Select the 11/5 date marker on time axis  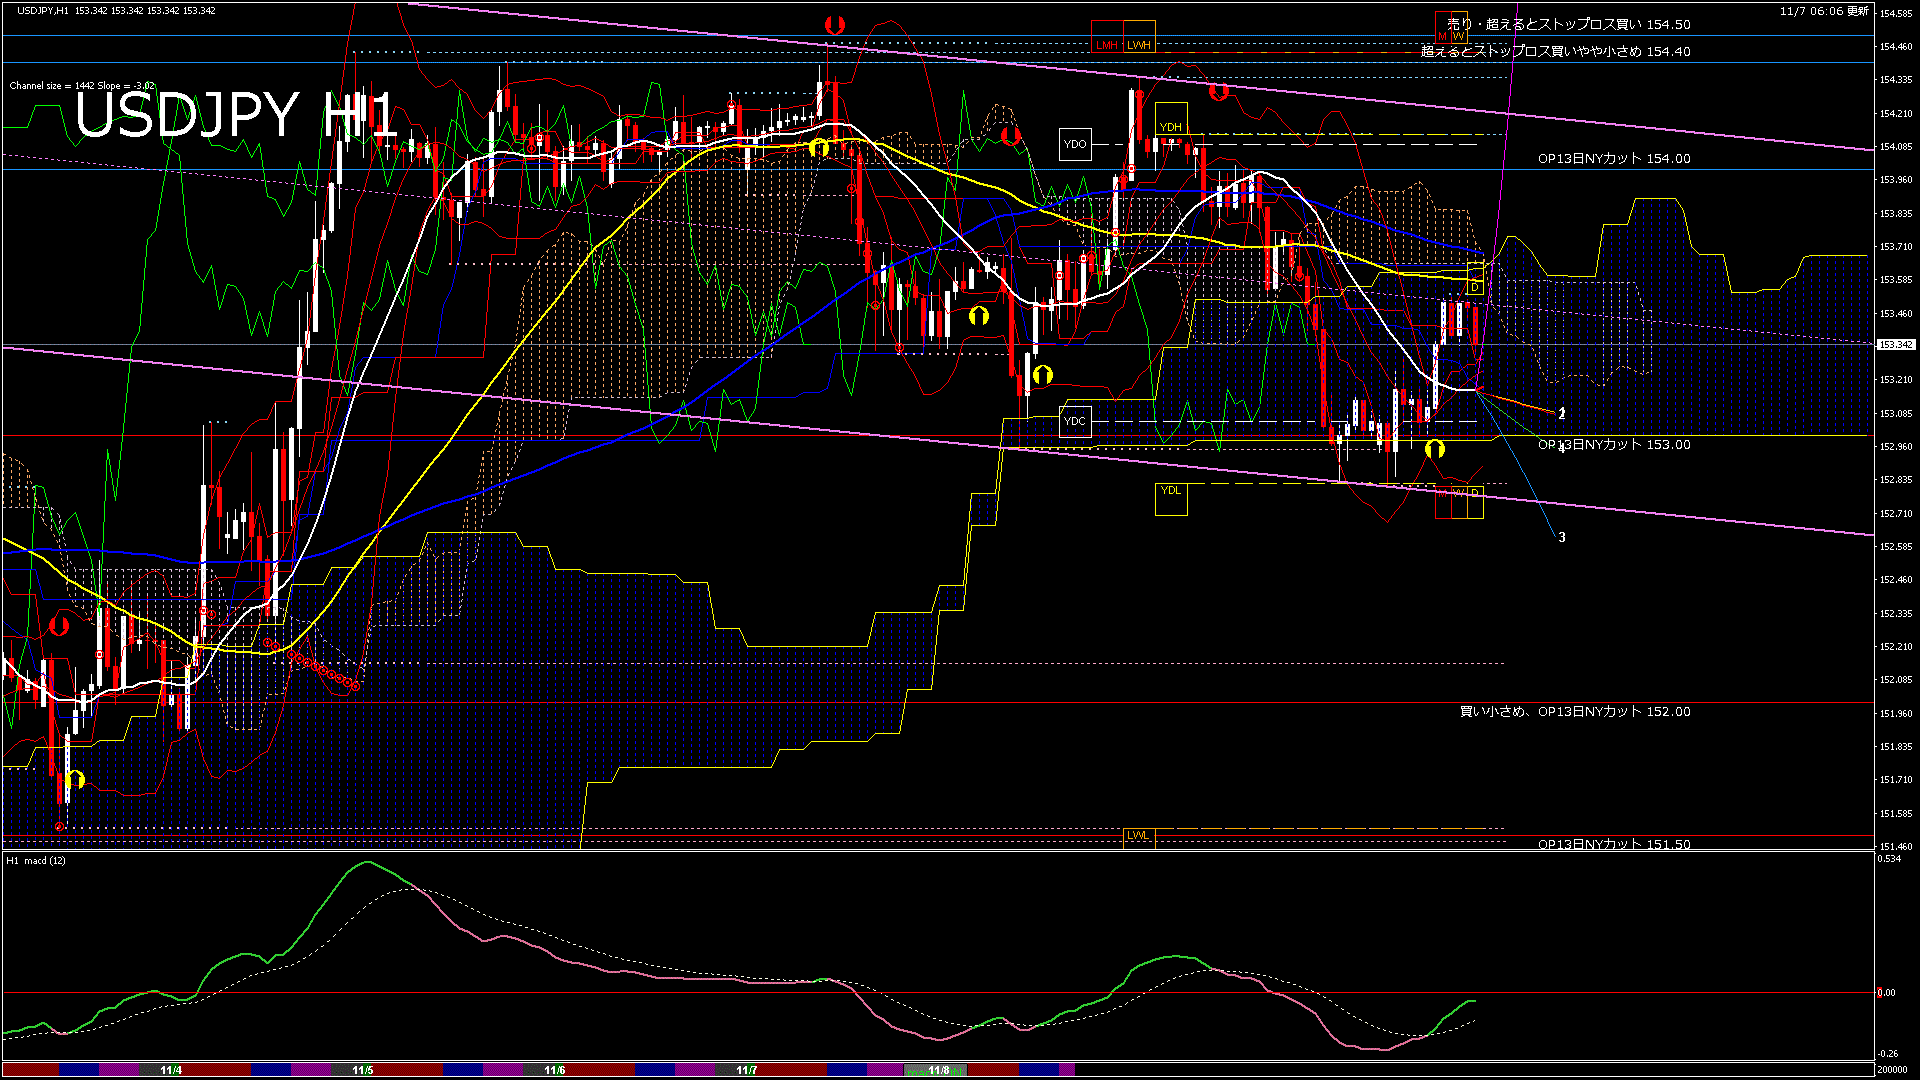[x=362, y=1070]
